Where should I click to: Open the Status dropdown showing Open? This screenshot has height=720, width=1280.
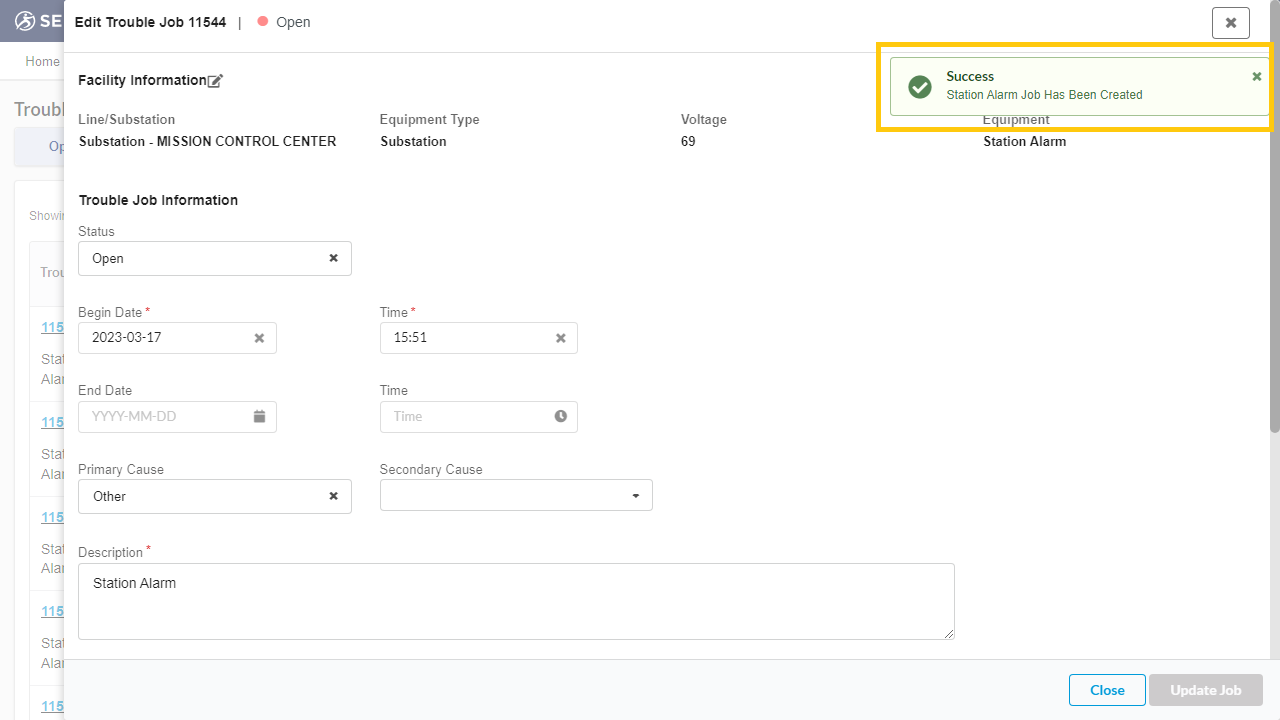[200, 258]
